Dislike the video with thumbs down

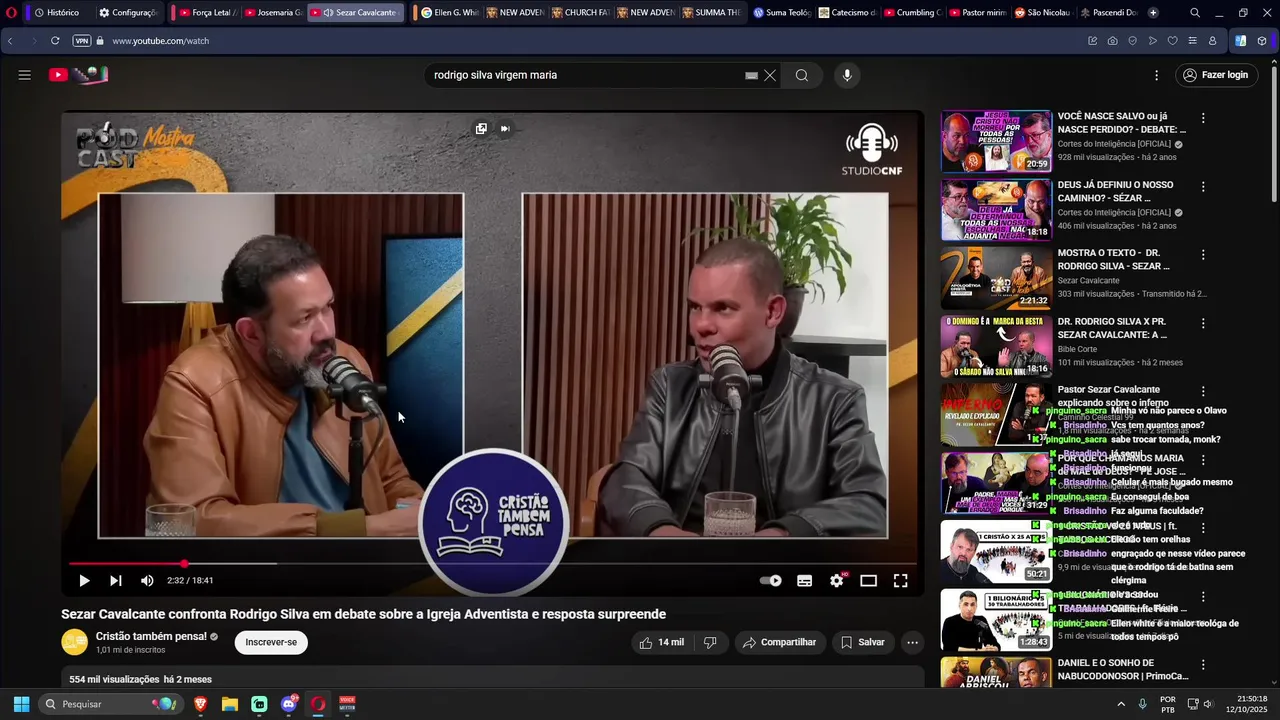coord(710,642)
